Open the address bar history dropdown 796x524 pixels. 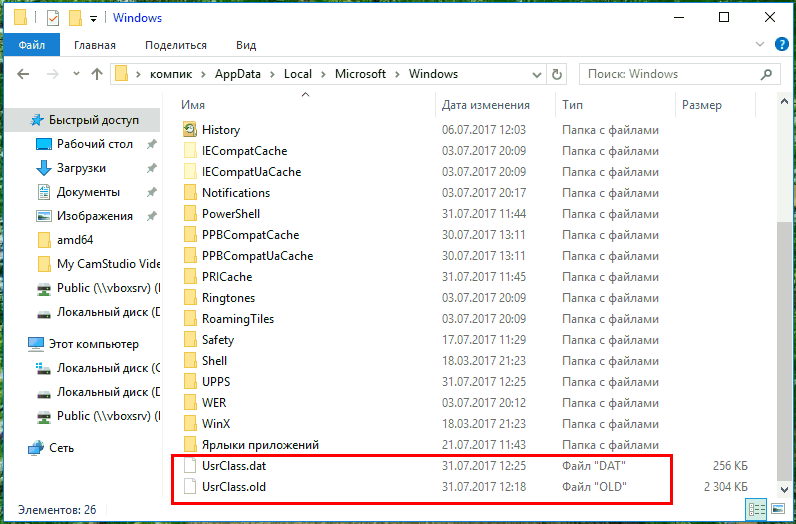point(537,75)
